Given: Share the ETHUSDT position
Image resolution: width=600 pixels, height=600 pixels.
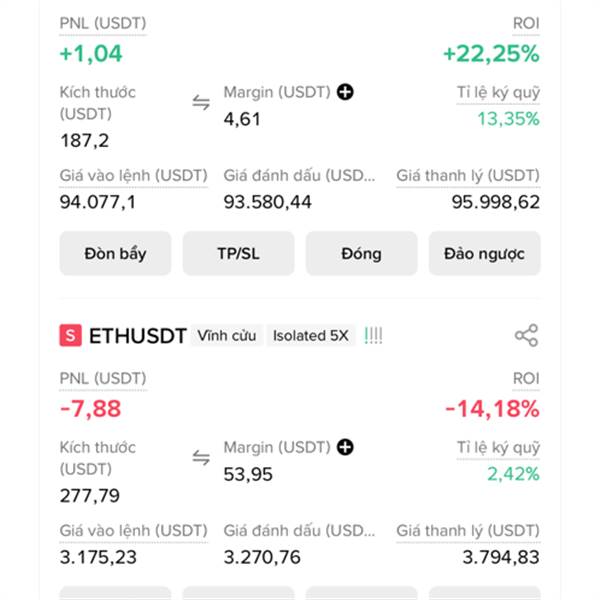Looking at the screenshot, I should coord(527,336).
